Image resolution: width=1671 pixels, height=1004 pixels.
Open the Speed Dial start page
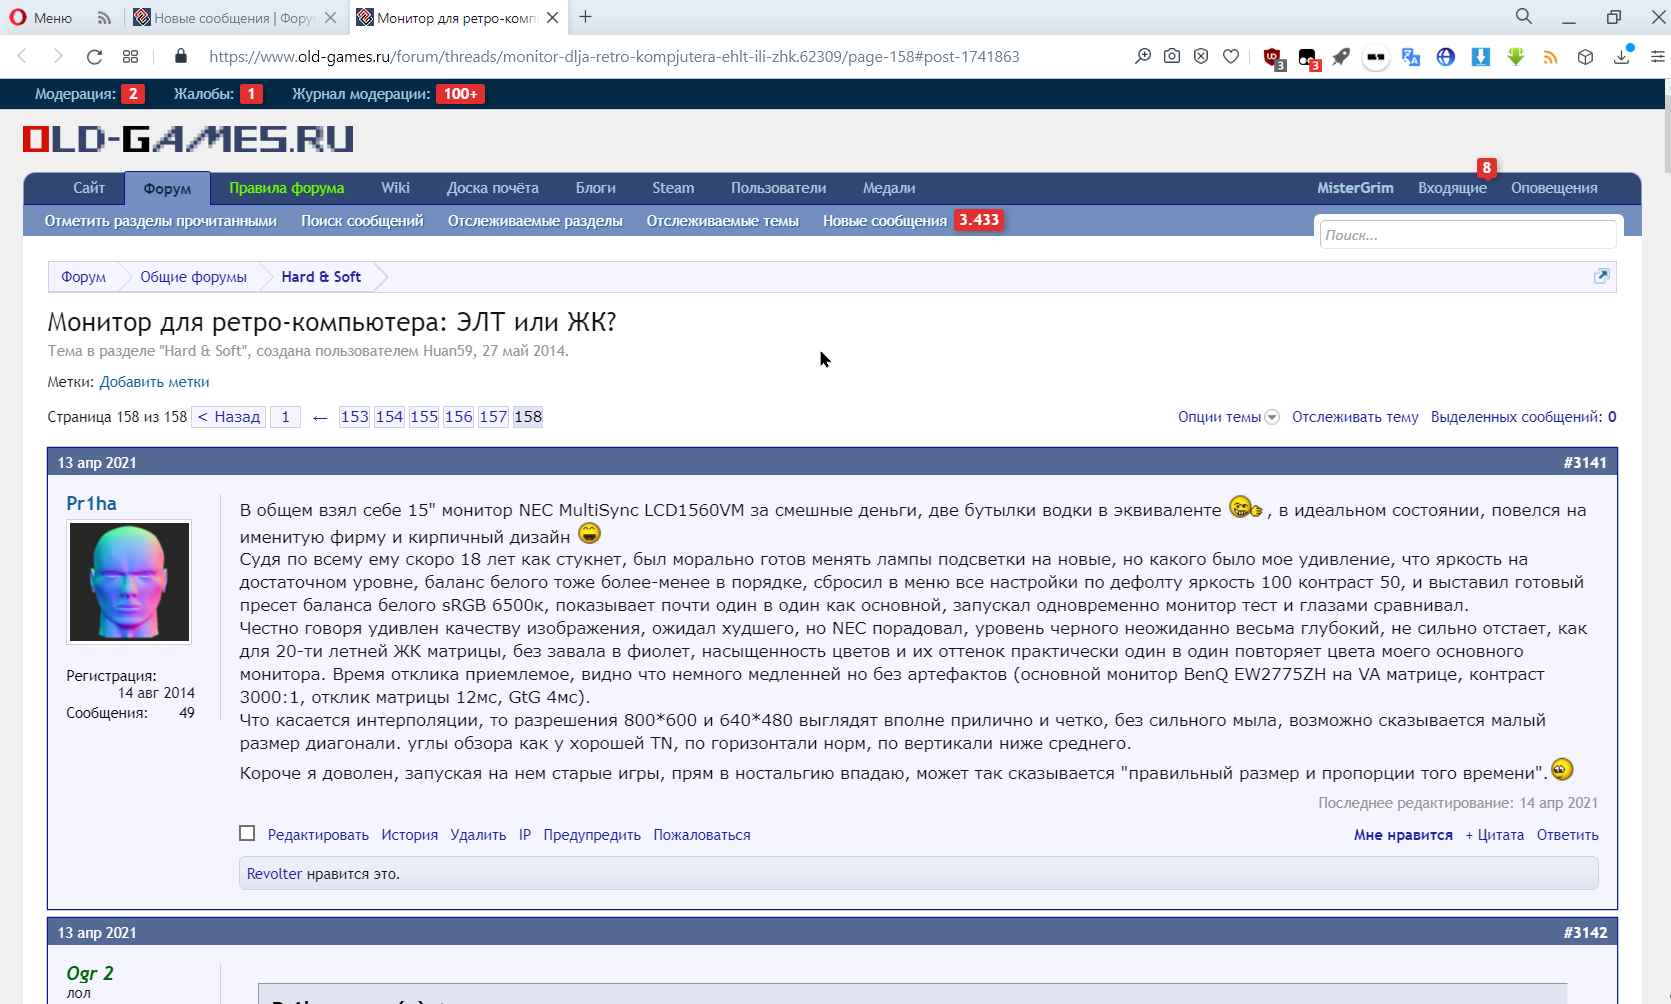pos(131,57)
